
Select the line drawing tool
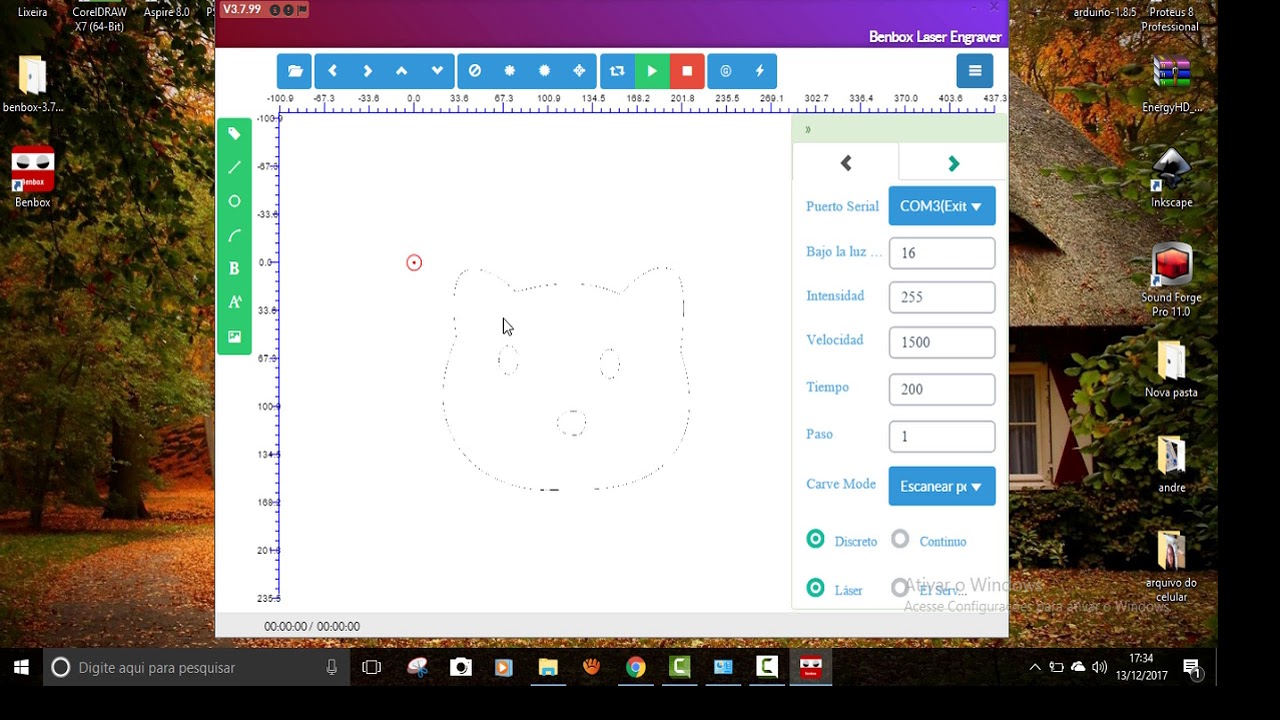click(x=234, y=168)
